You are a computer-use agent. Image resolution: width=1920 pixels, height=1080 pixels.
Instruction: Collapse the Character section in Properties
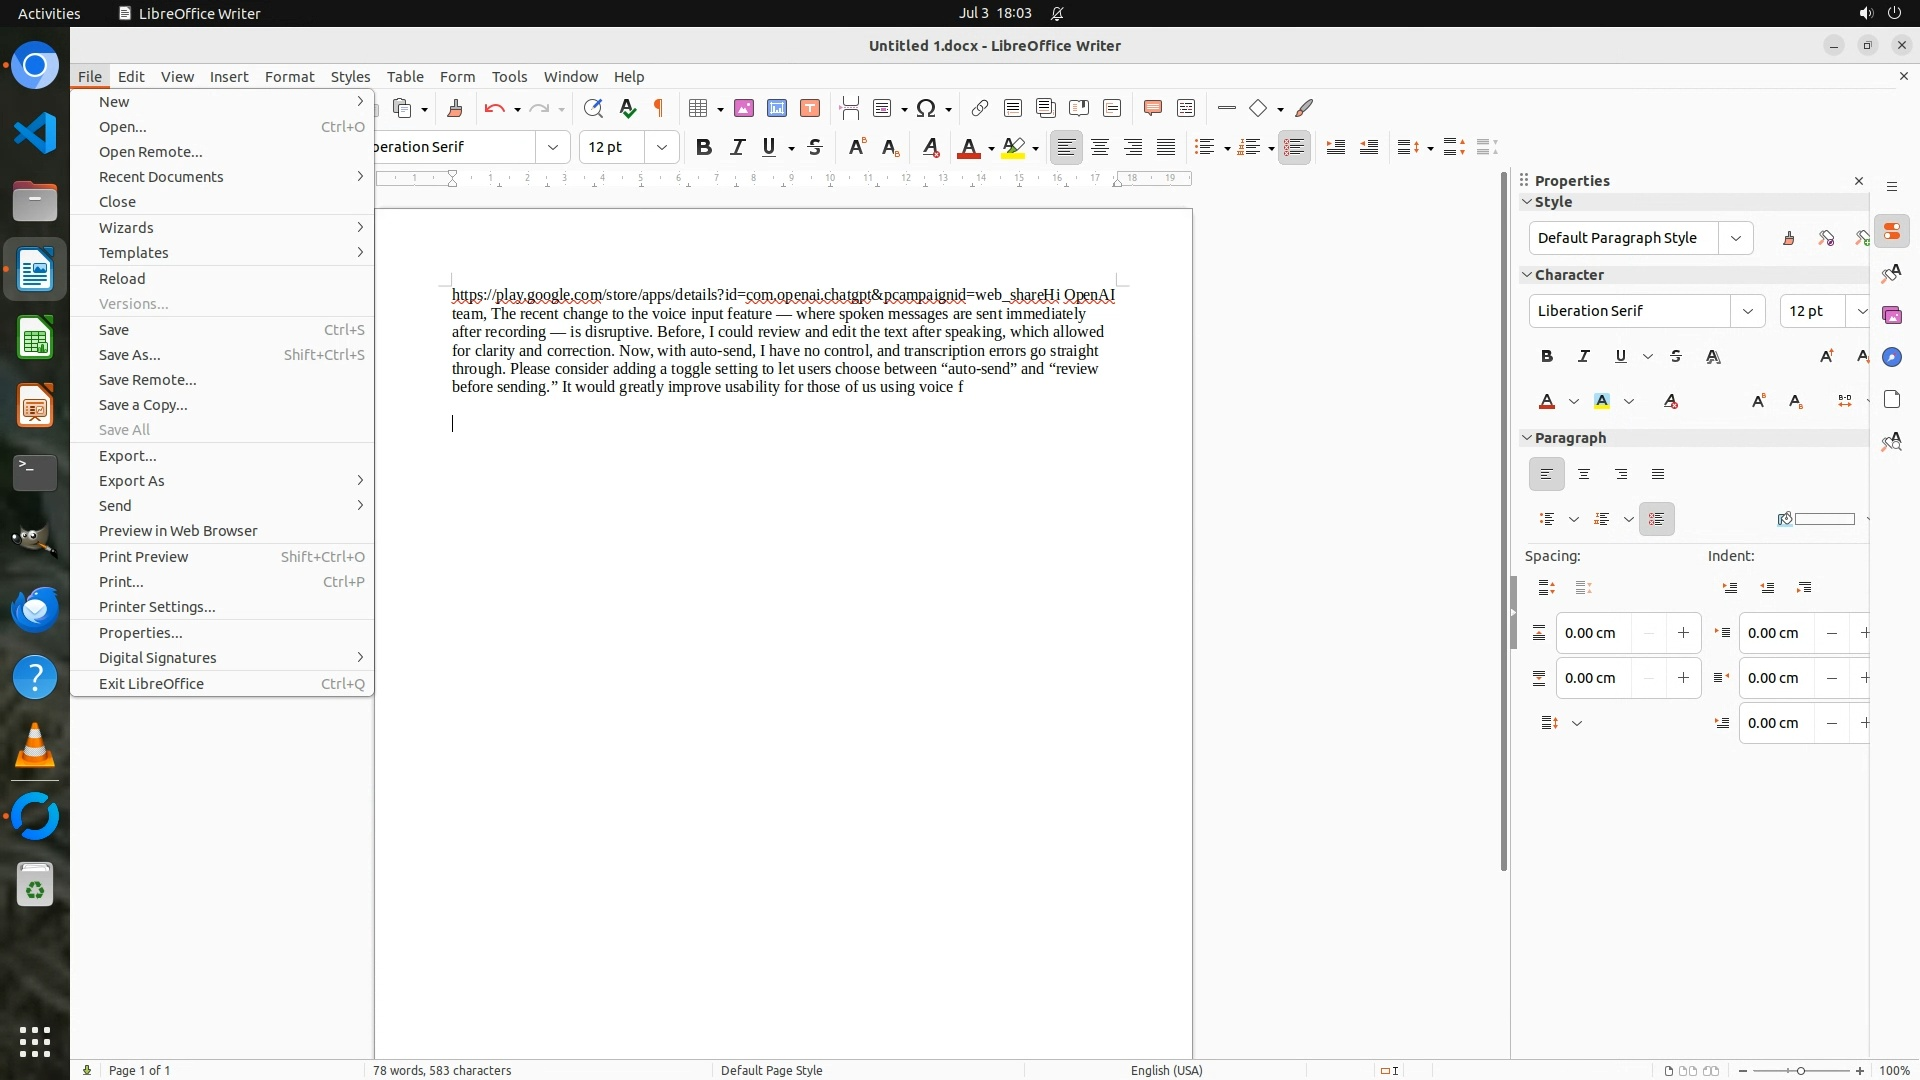[1527, 275]
